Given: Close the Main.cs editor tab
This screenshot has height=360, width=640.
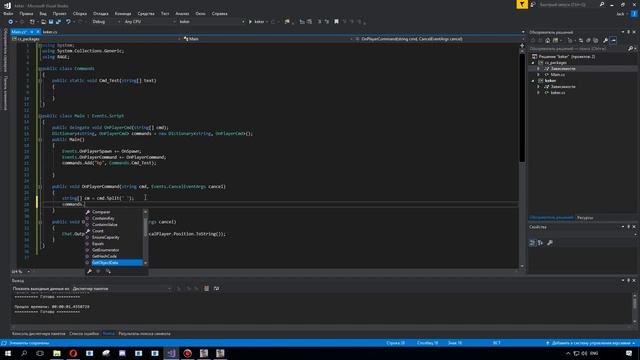Looking at the screenshot, I should 38,32.
